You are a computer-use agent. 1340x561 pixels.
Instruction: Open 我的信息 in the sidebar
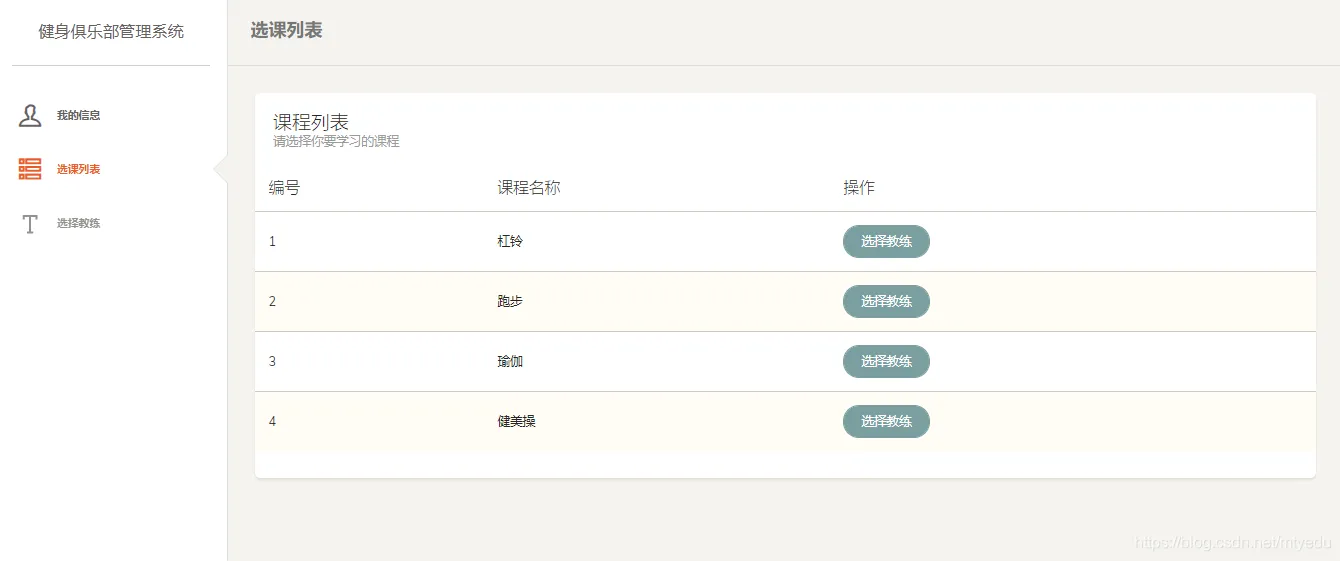(x=78, y=115)
